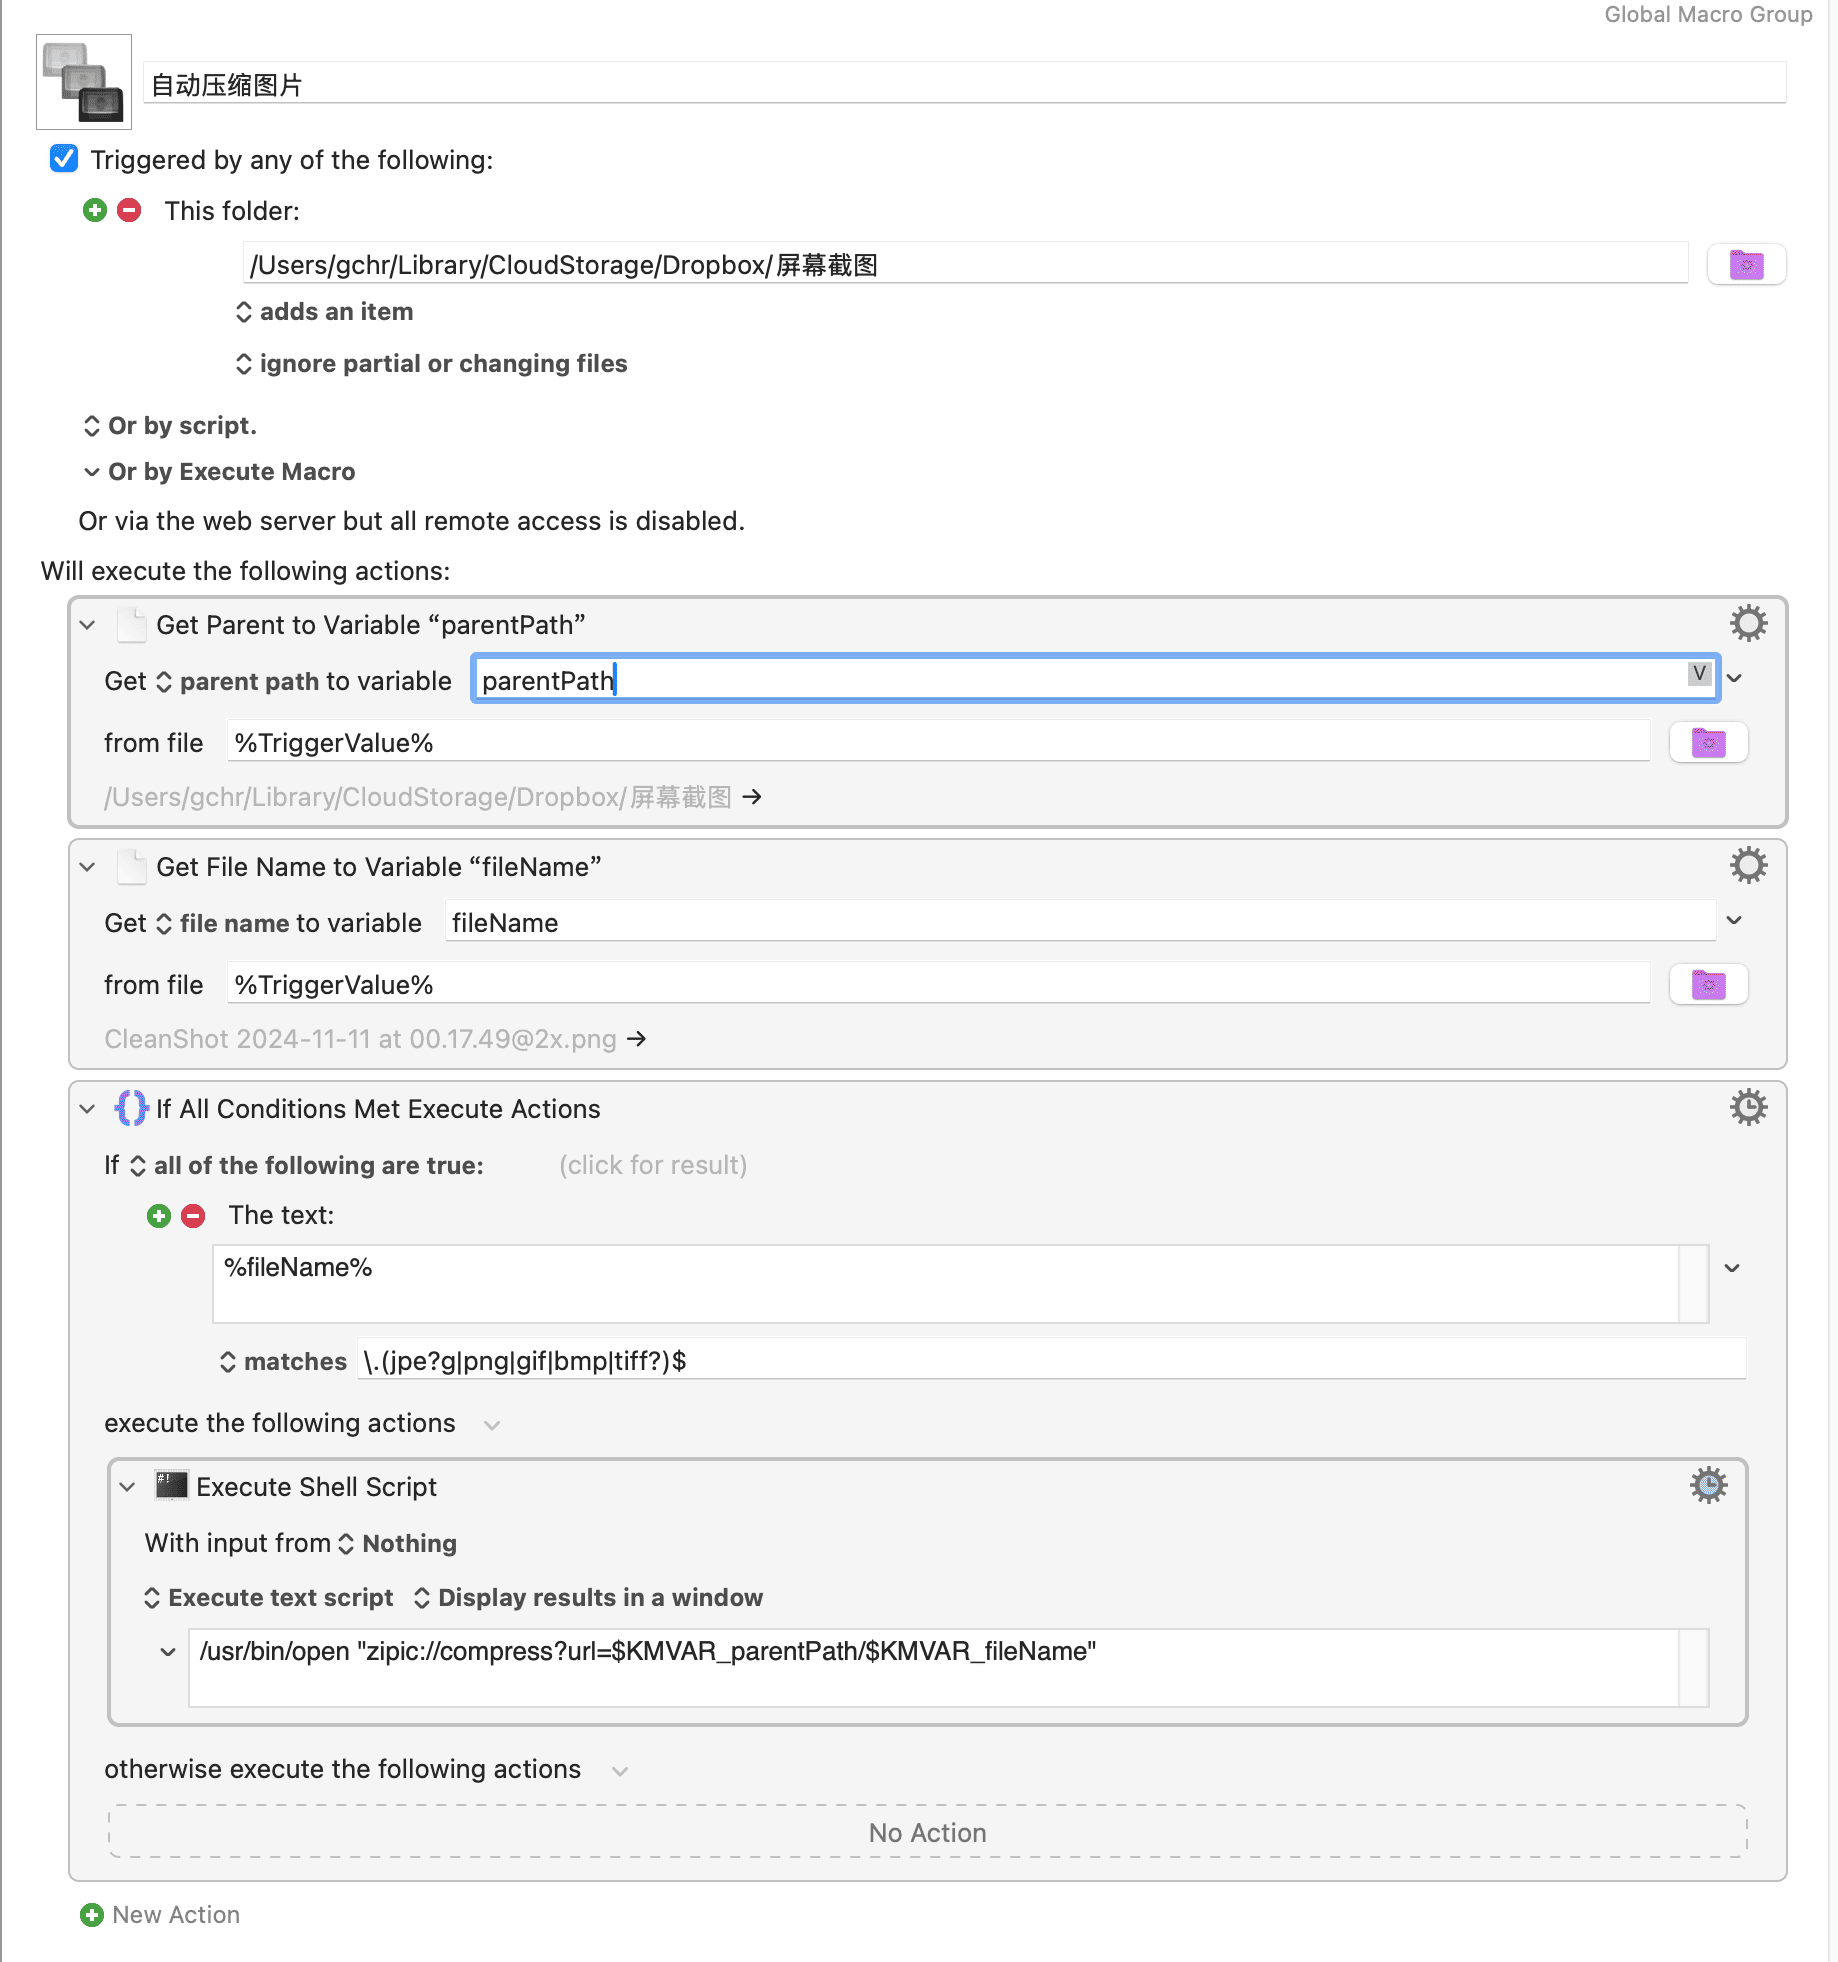The height and width of the screenshot is (1962, 1838).
Task: Open gear menu for Get File Name action
Action: tap(1748, 866)
